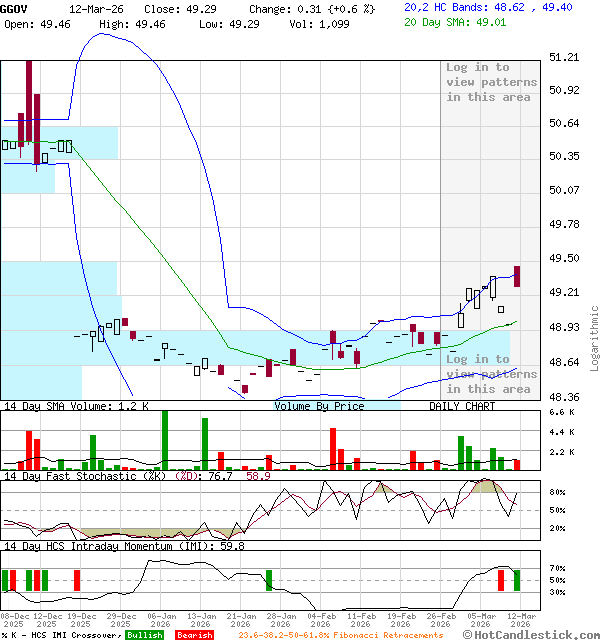Click the 14 Day SMA Volume header
Screen dimensions: 600x640
[75, 406]
